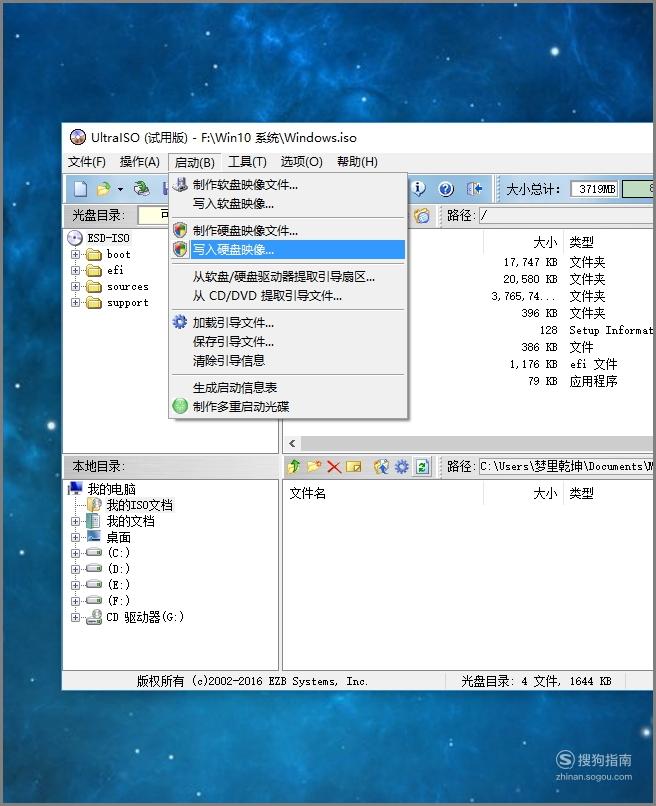The height and width of the screenshot is (806, 656).
Task: Click the Exit door icon in toolbar
Action: tap(474, 189)
